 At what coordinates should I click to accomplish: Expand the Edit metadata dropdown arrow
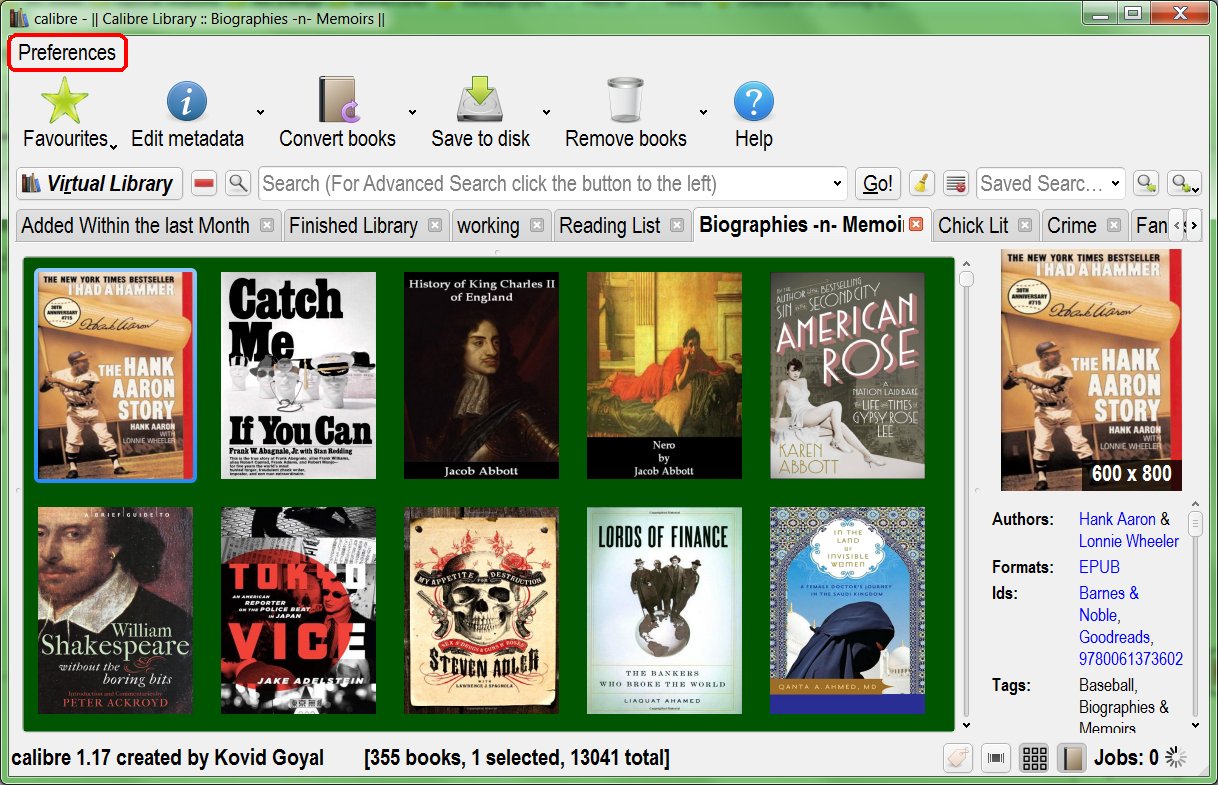tap(261, 112)
